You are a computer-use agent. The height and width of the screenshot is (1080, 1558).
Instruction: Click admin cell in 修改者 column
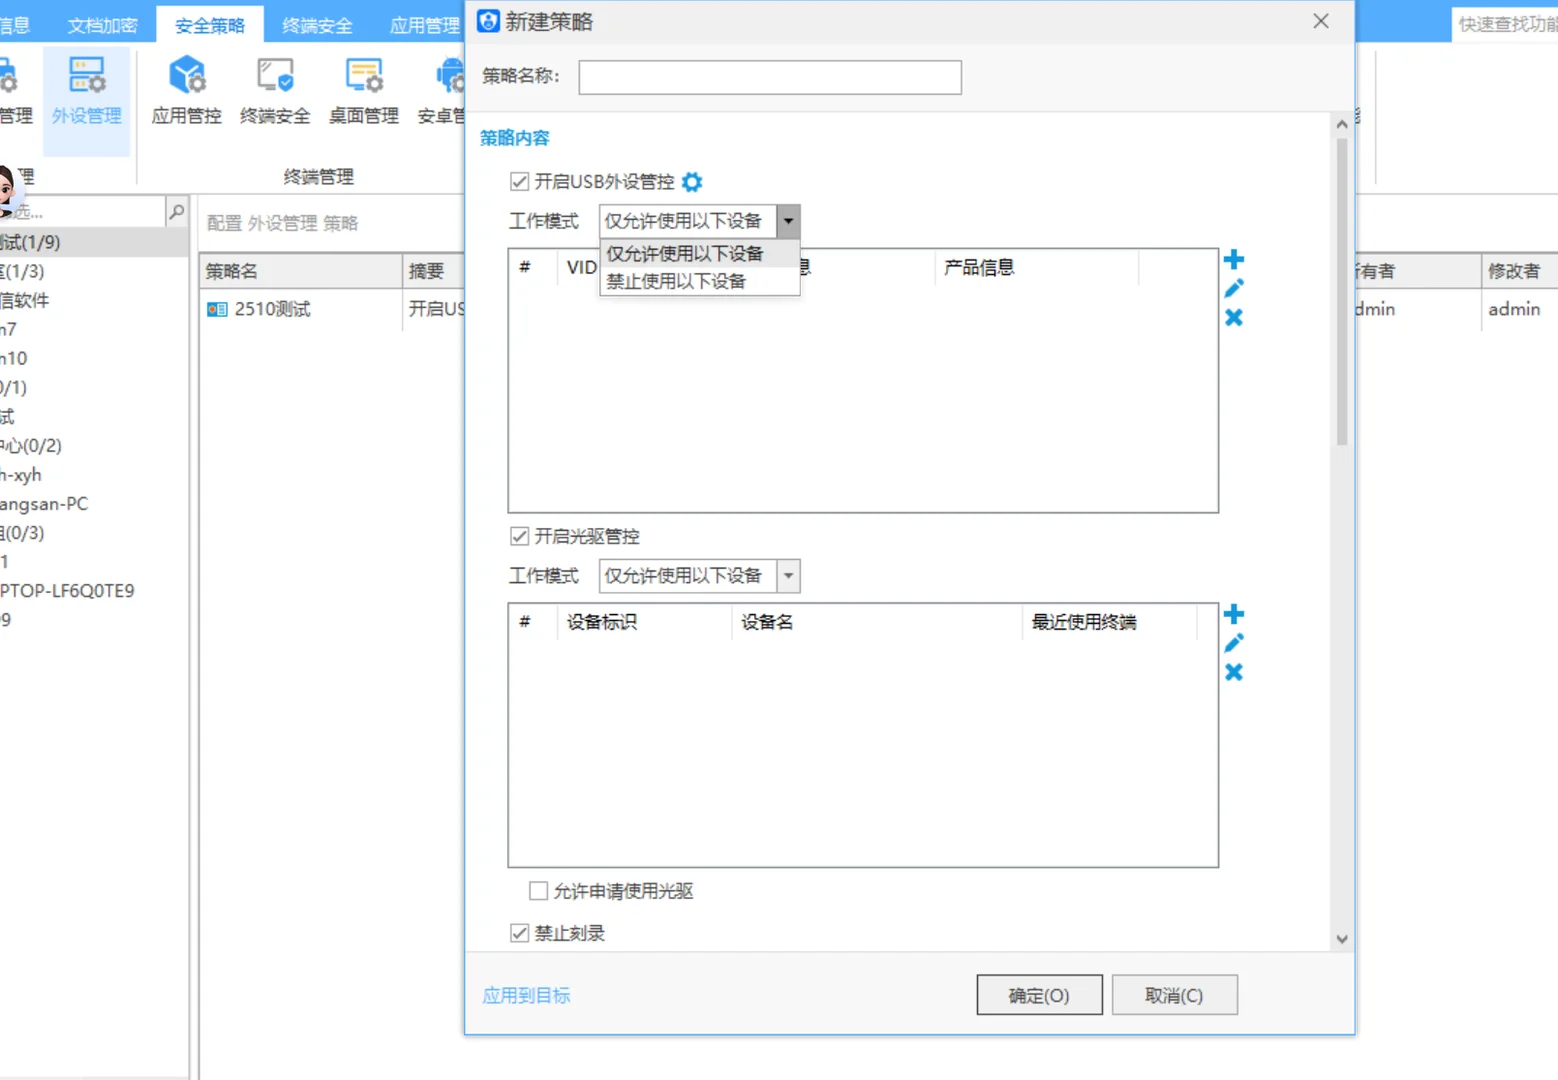click(x=1514, y=309)
